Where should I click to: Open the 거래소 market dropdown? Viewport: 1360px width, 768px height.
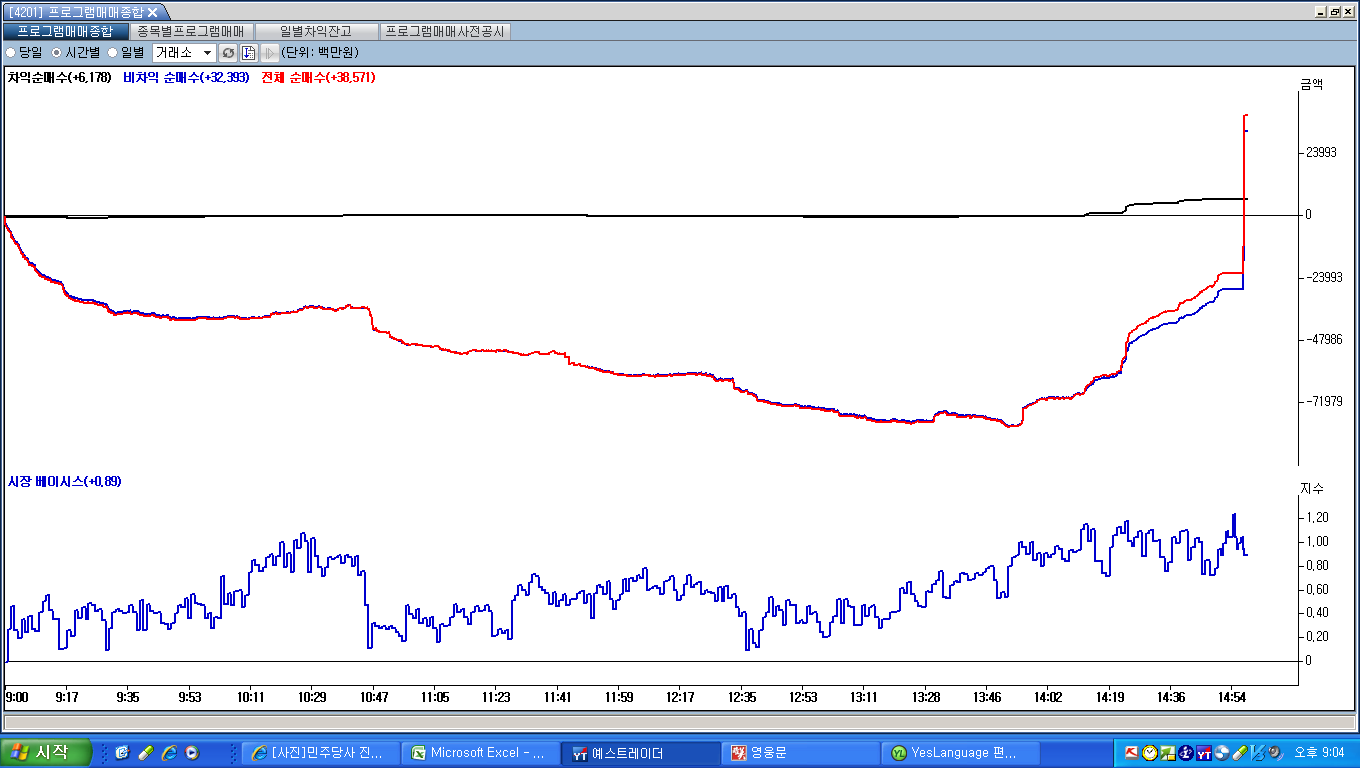[x=208, y=52]
